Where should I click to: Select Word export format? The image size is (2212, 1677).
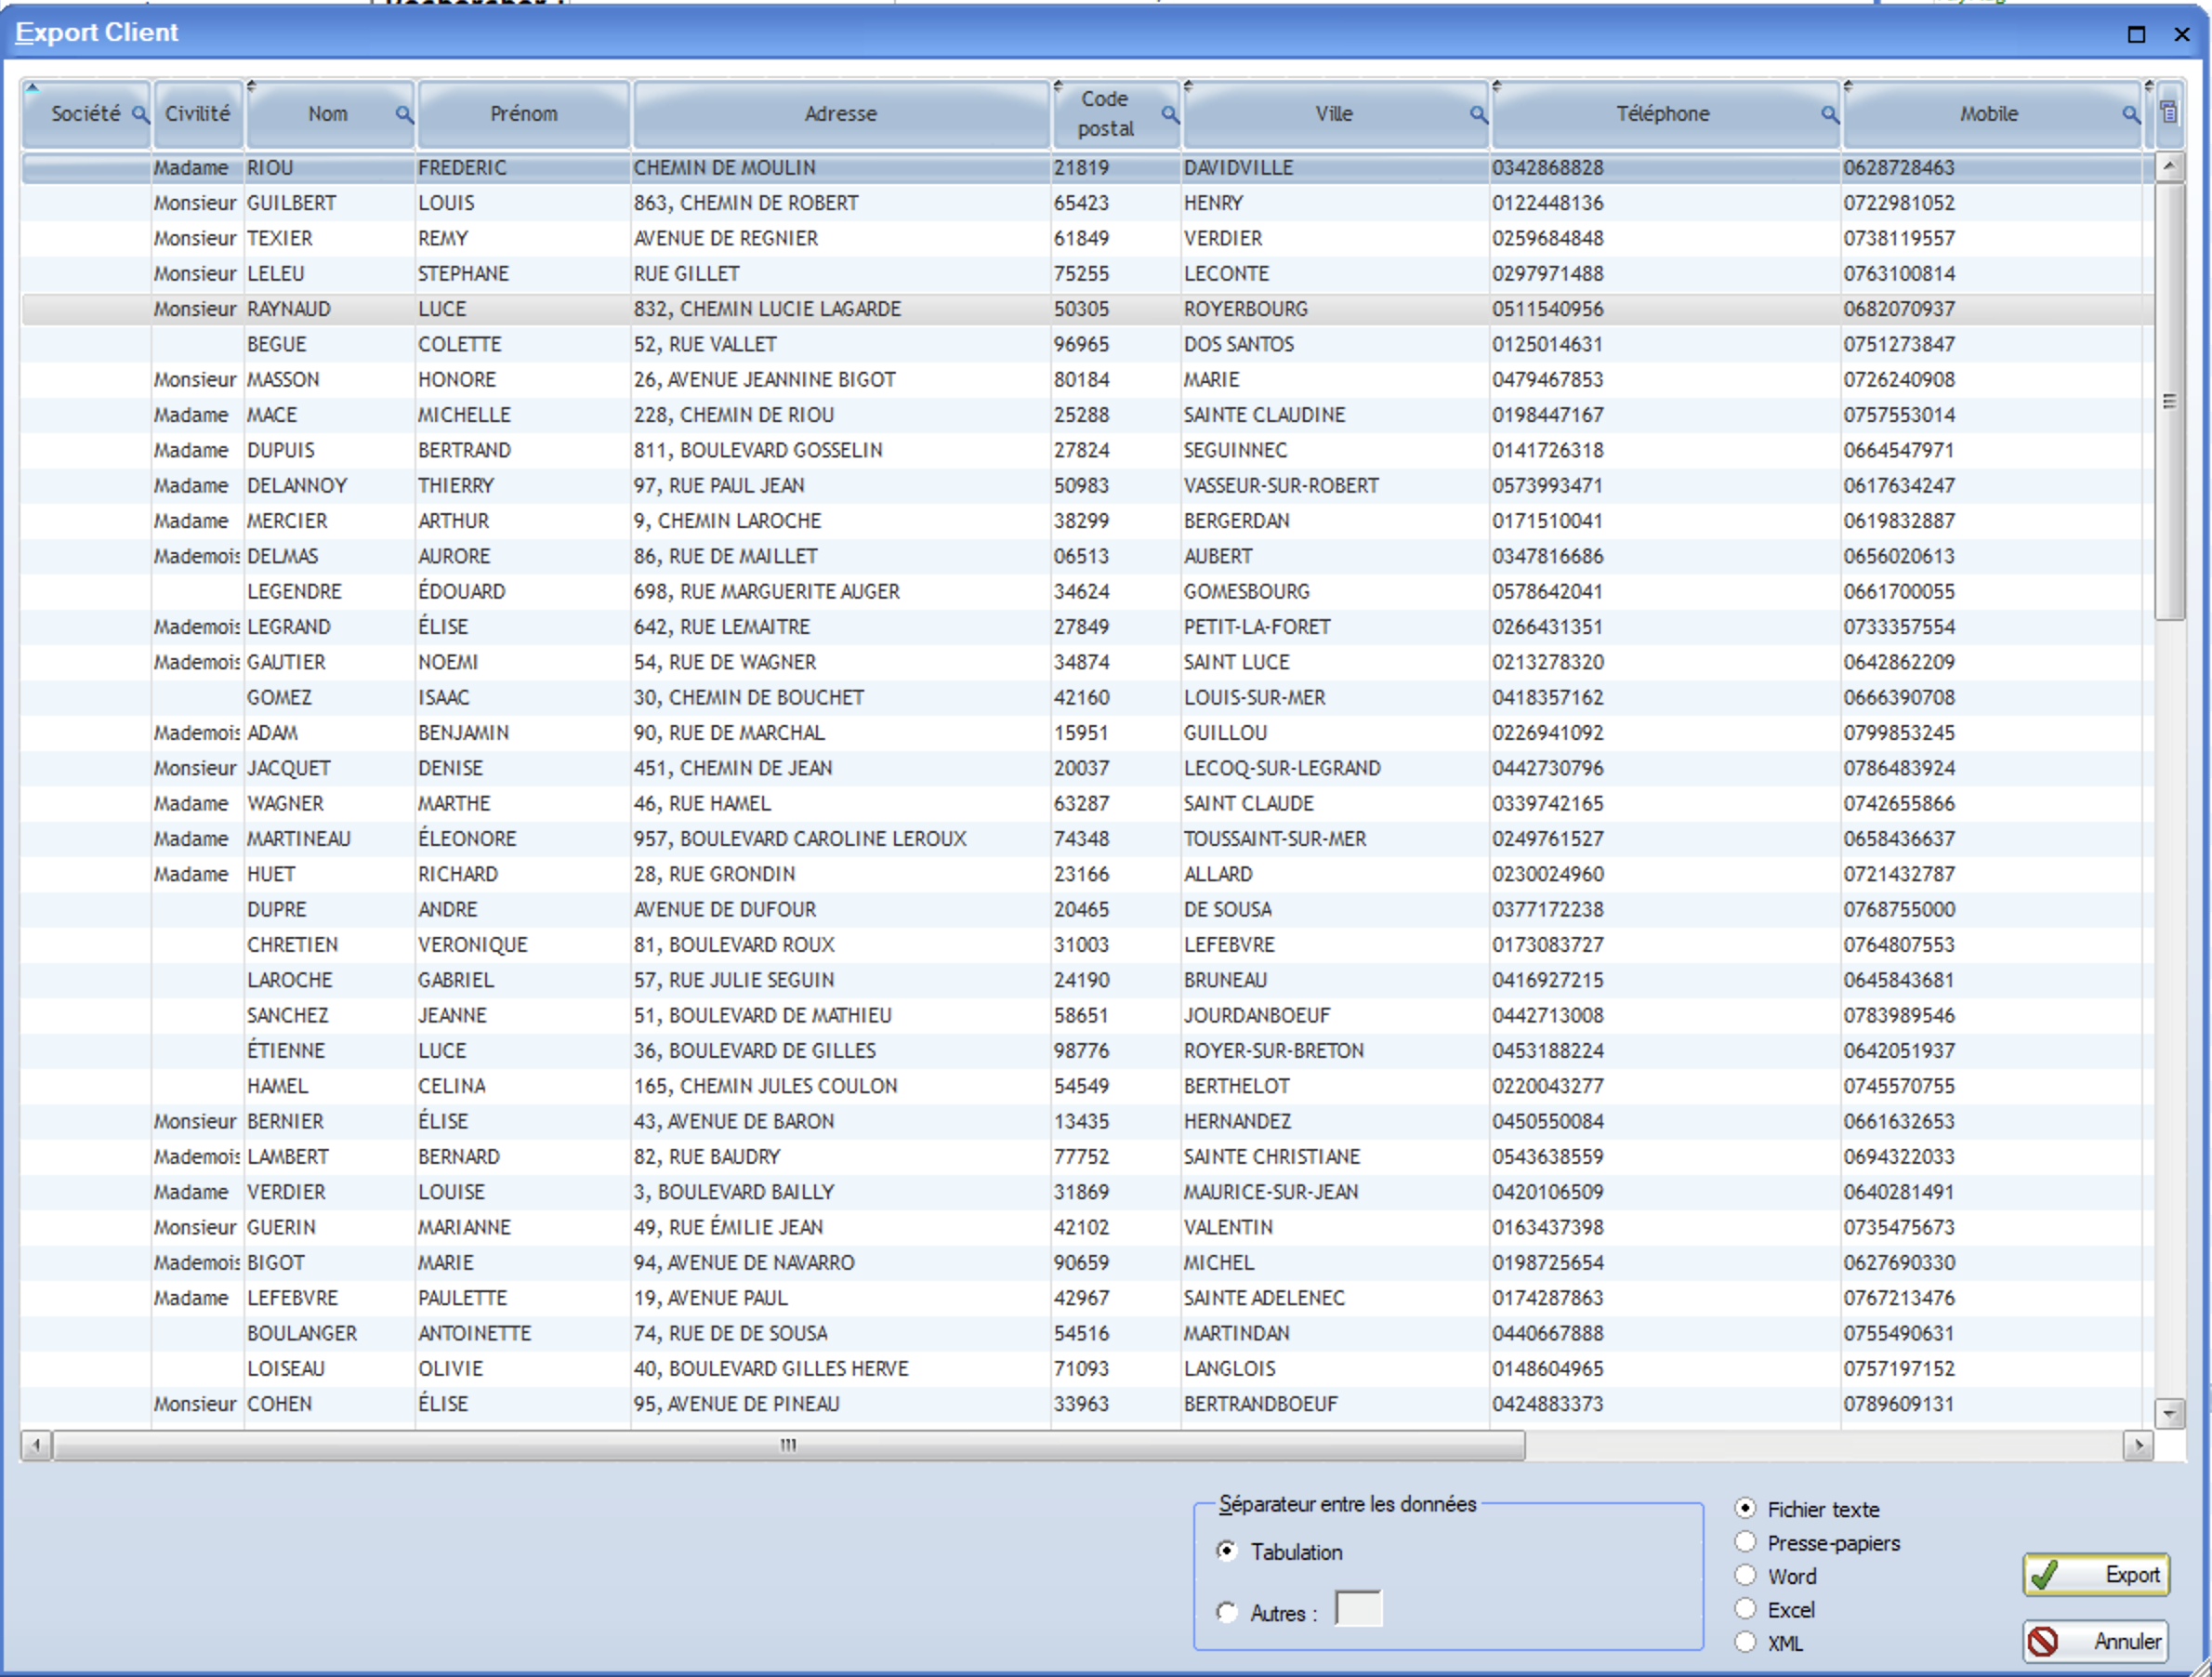click(x=1745, y=1575)
